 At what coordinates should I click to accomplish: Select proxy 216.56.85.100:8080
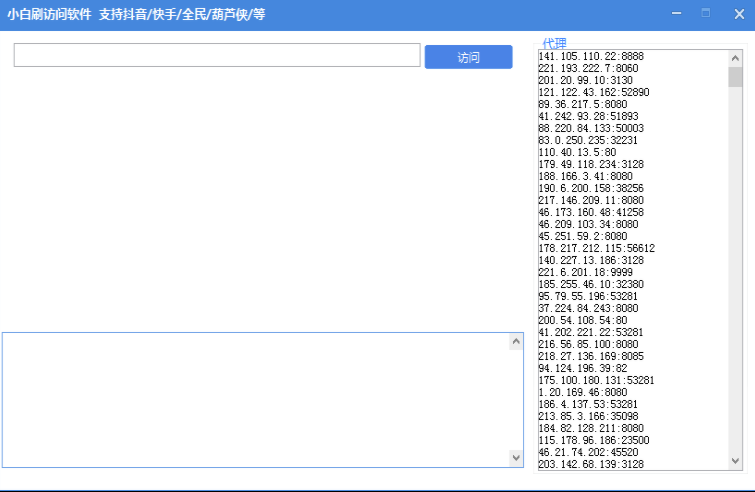tap(588, 345)
